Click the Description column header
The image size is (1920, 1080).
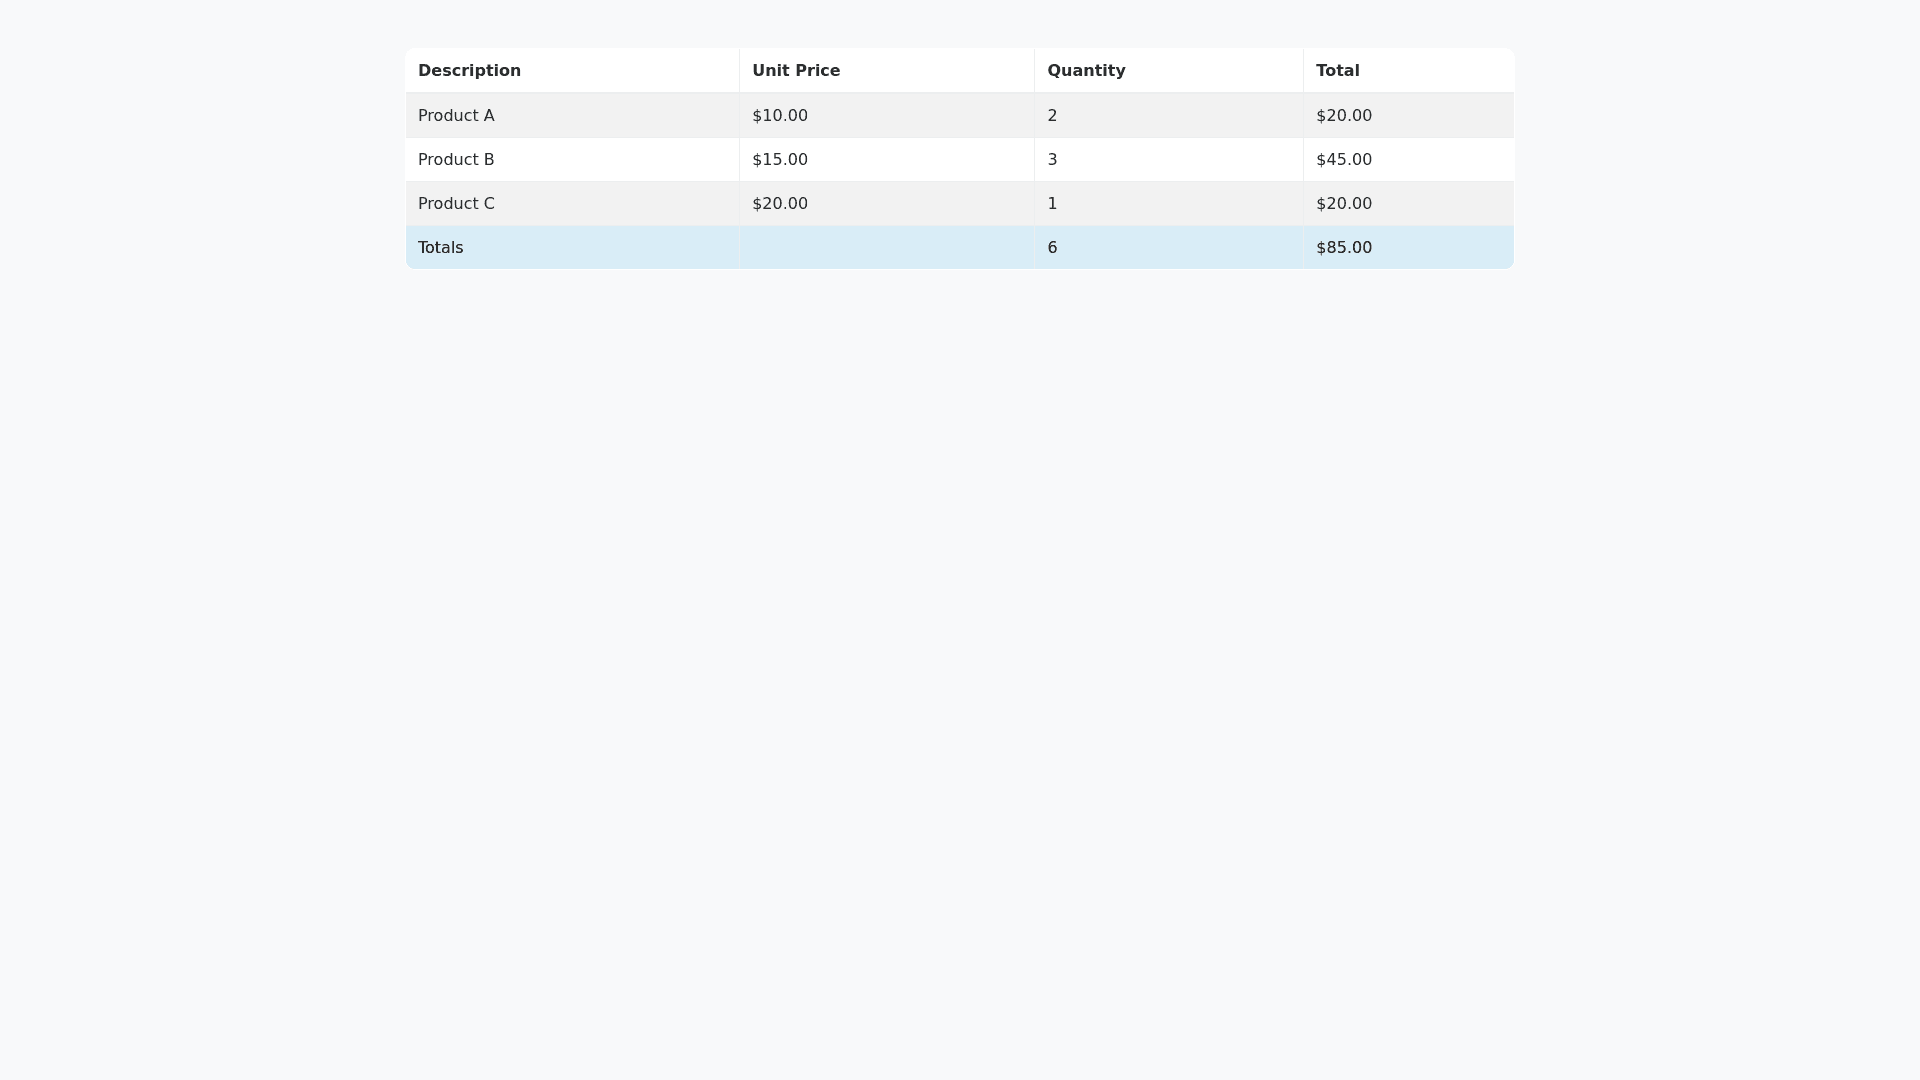469,71
